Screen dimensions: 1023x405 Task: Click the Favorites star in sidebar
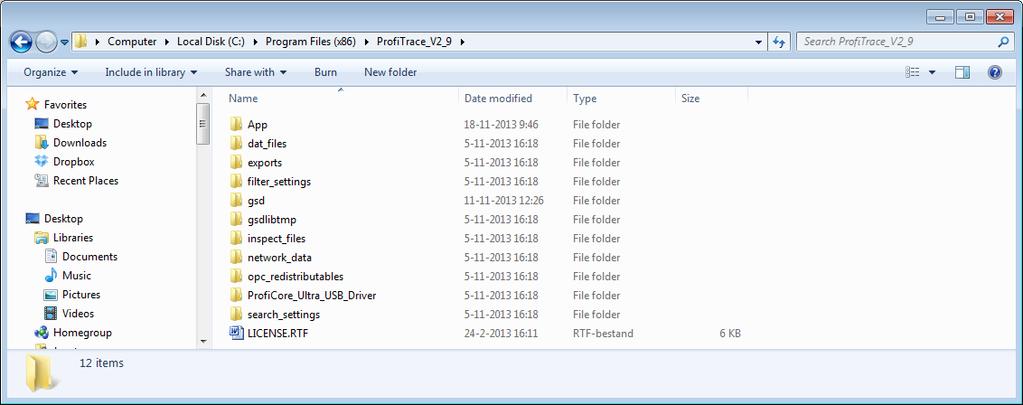click(32, 104)
